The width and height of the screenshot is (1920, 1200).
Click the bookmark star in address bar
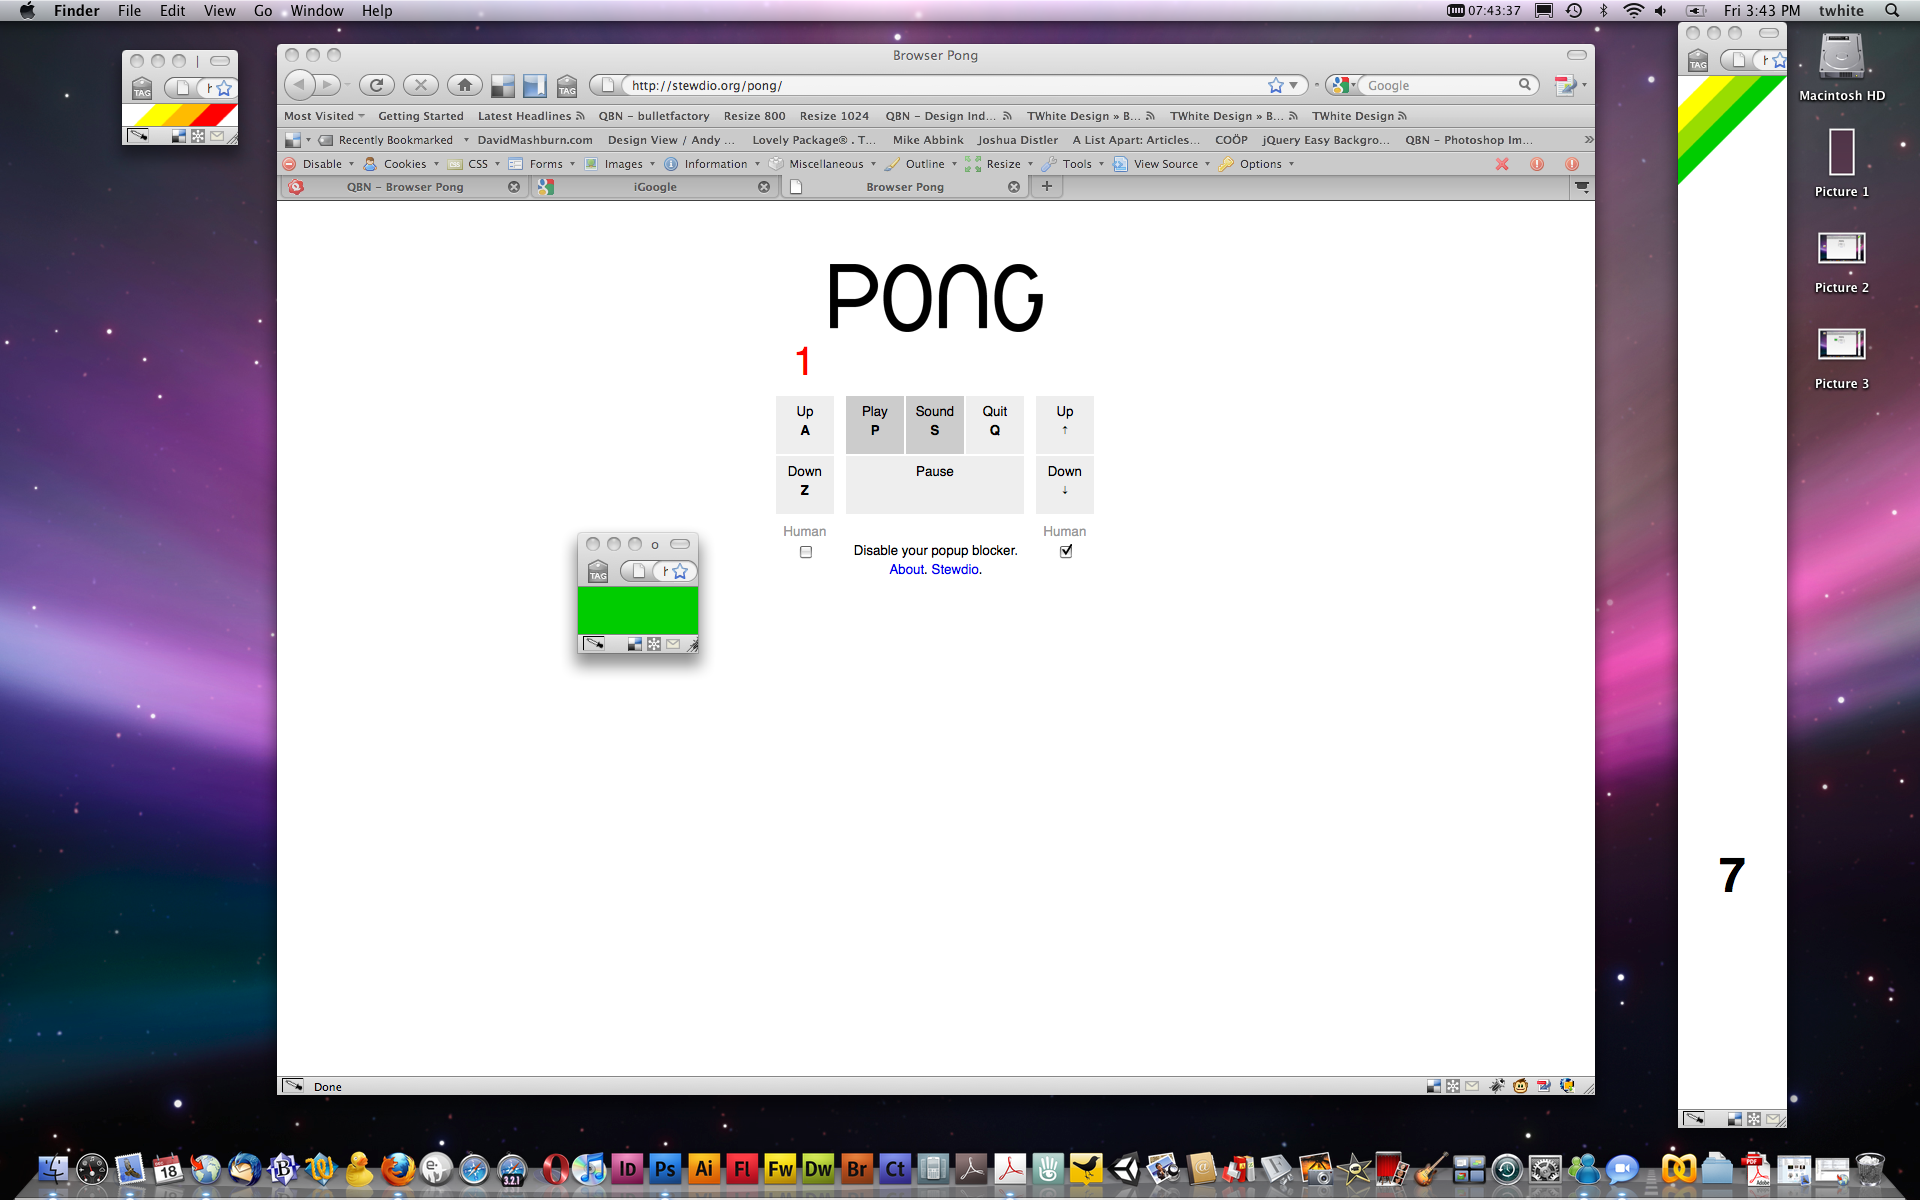point(1275,85)
